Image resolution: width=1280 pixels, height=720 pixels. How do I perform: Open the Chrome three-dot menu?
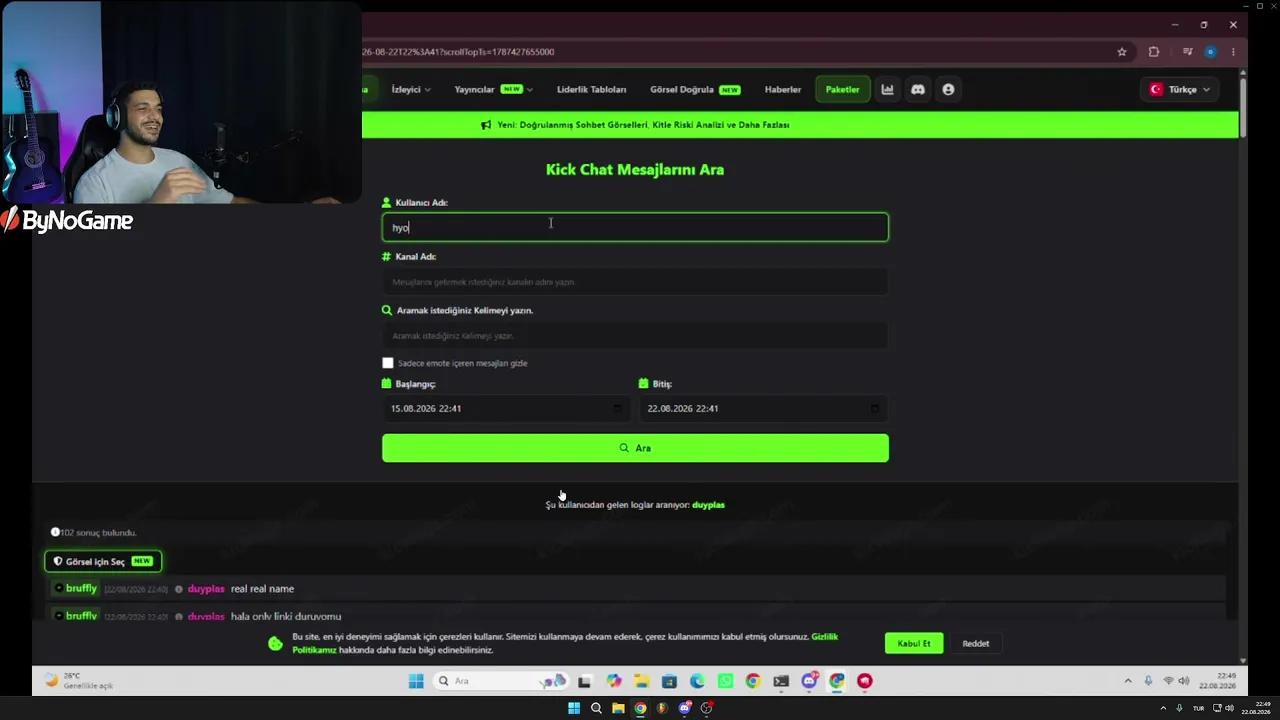pos(1233,52)
